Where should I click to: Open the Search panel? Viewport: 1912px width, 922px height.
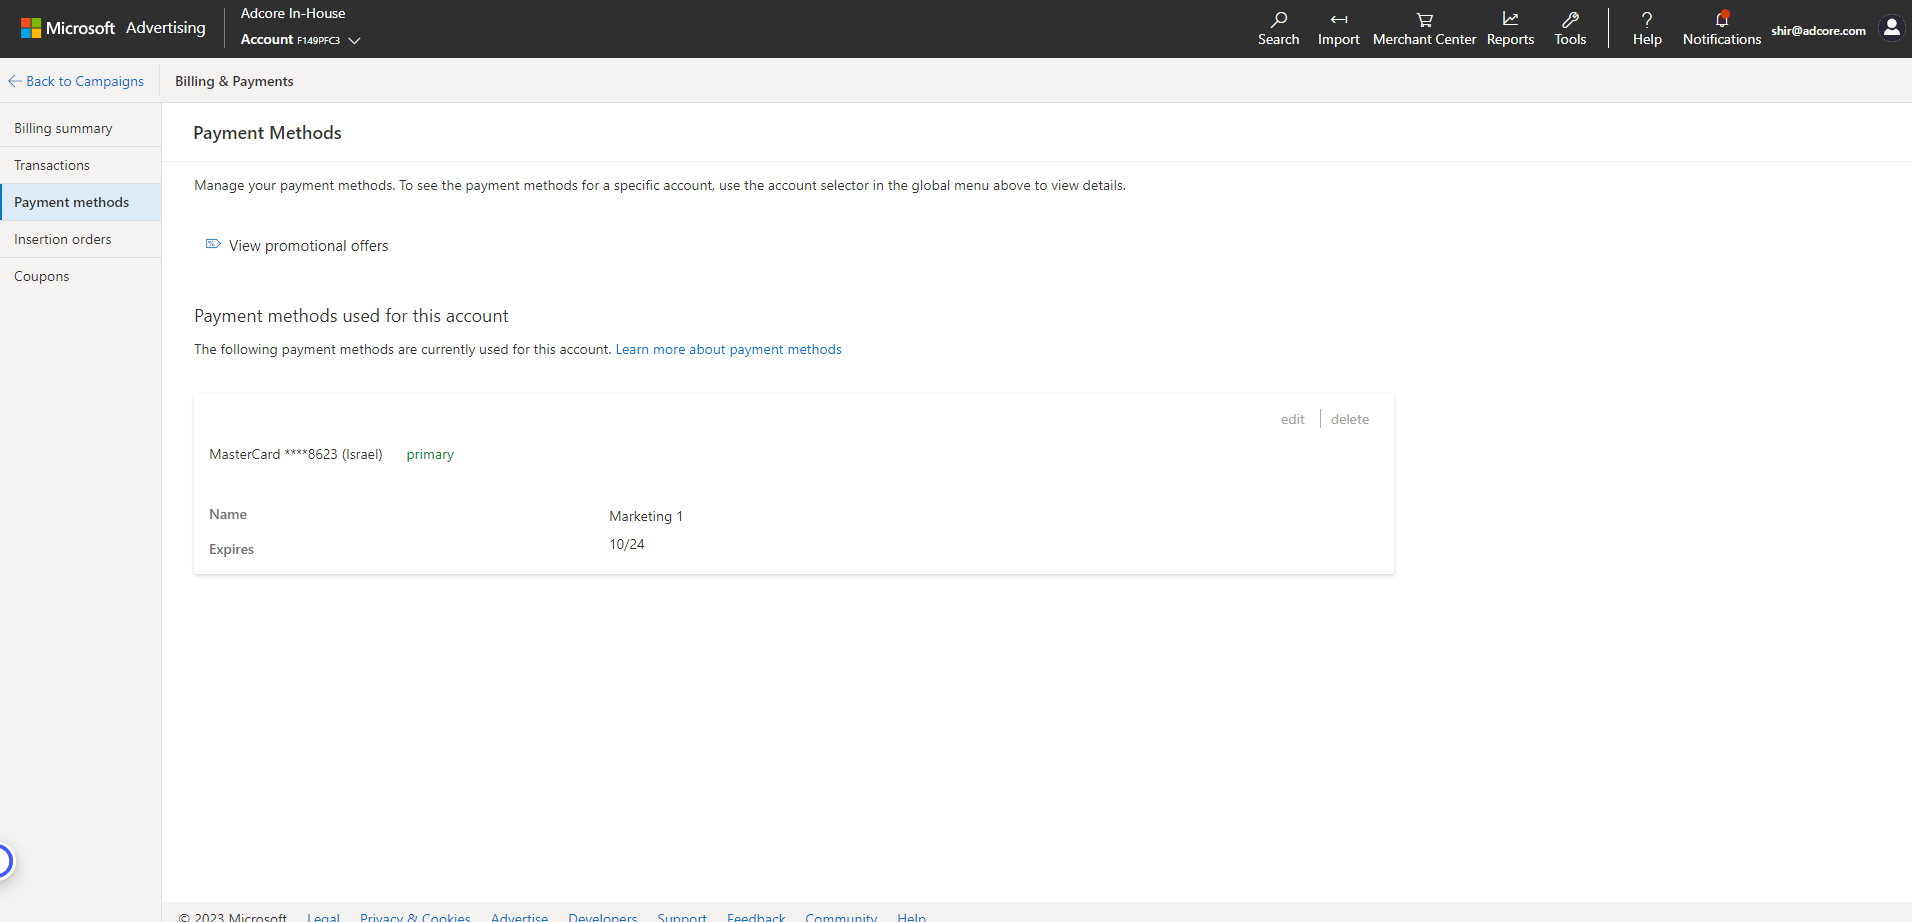(1278, 28)
